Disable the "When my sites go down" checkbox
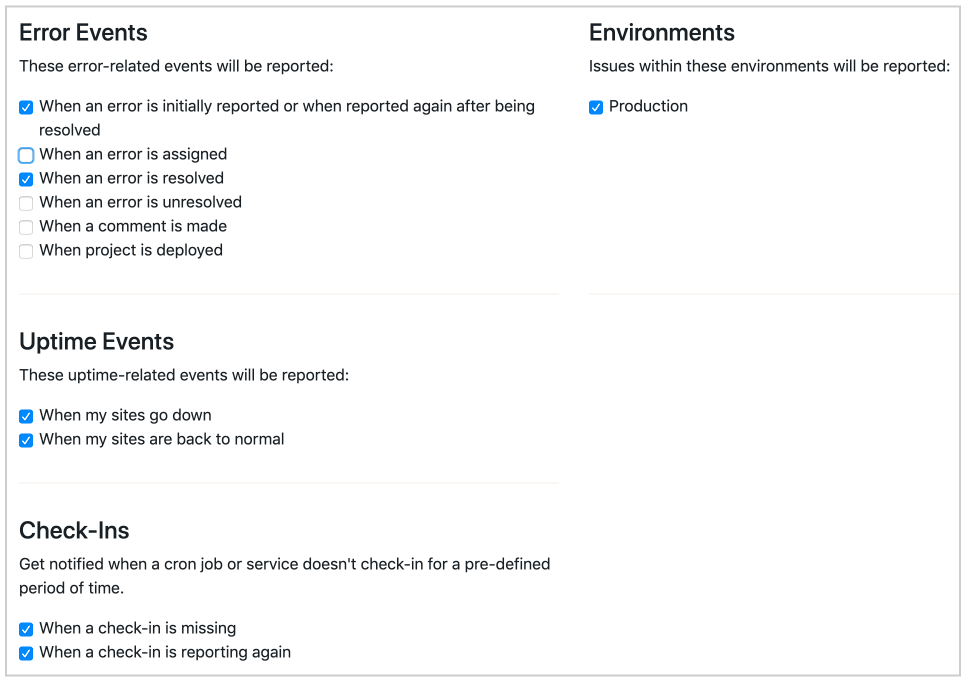Viewport: 966px width, 681px height. [25, 415]
